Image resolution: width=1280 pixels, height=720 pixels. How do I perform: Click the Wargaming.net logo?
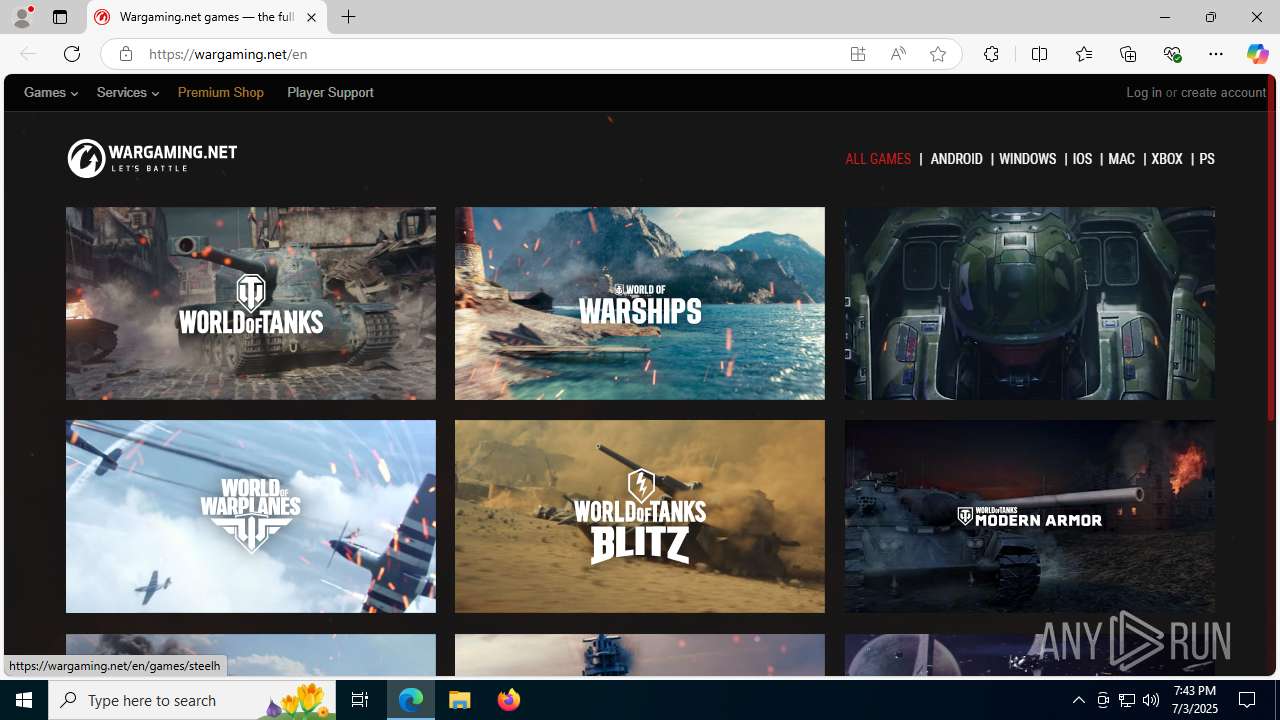click(x=152, y=158)
